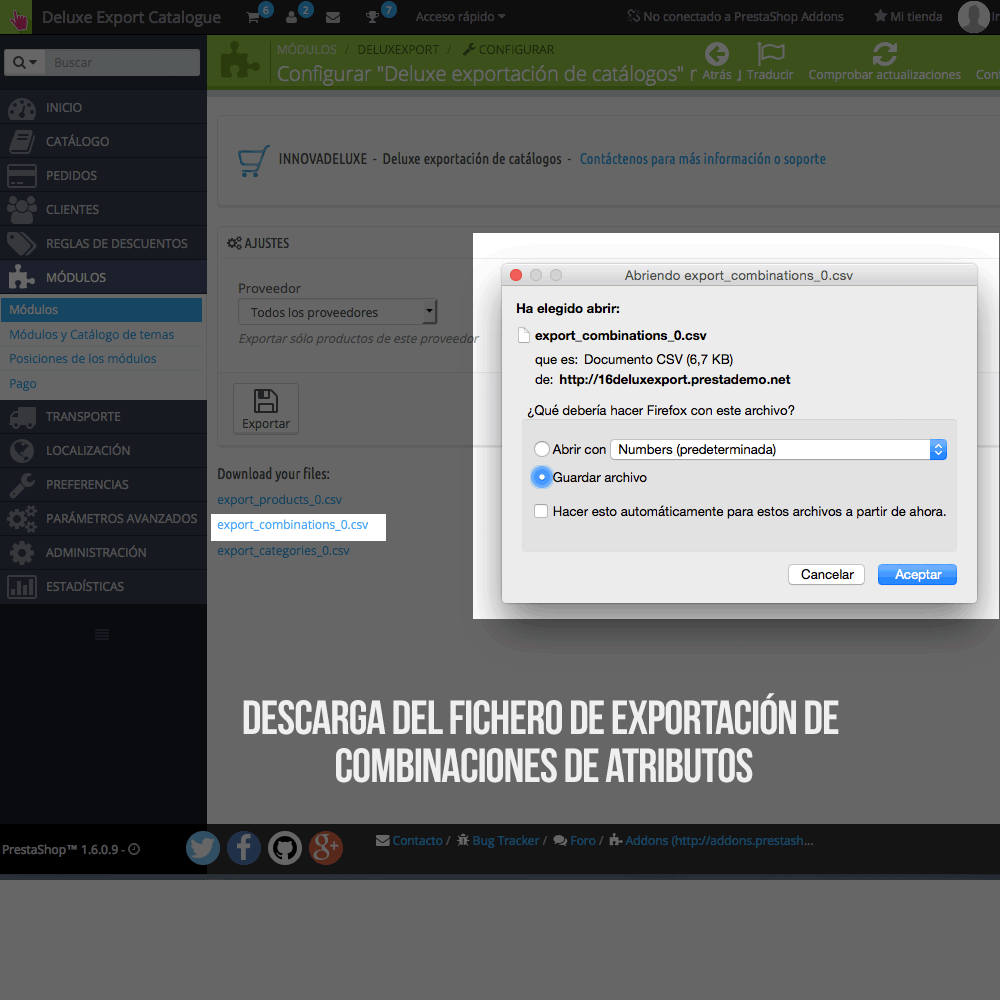The image size is (1000, 1000).
Task: Close the Abriendo export_combinations dialog
Action: point(516,275)
